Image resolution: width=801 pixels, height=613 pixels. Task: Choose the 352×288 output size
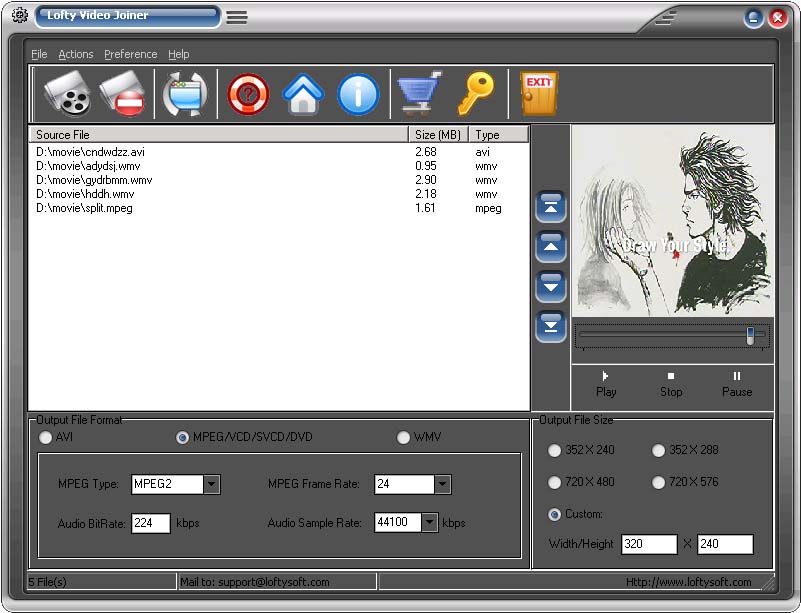pyautogui.click(x=658, y=450)
